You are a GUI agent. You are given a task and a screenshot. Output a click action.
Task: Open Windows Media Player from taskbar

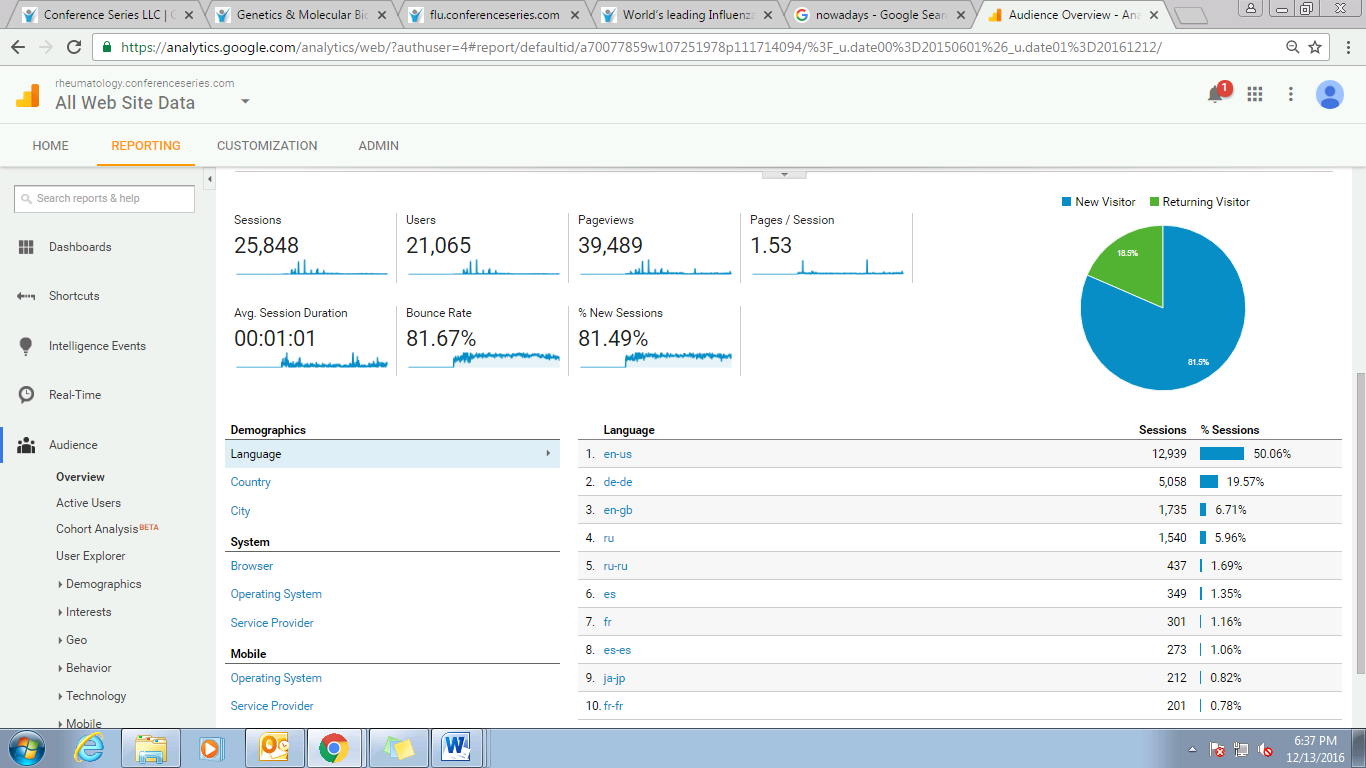[x=211, y=747]
